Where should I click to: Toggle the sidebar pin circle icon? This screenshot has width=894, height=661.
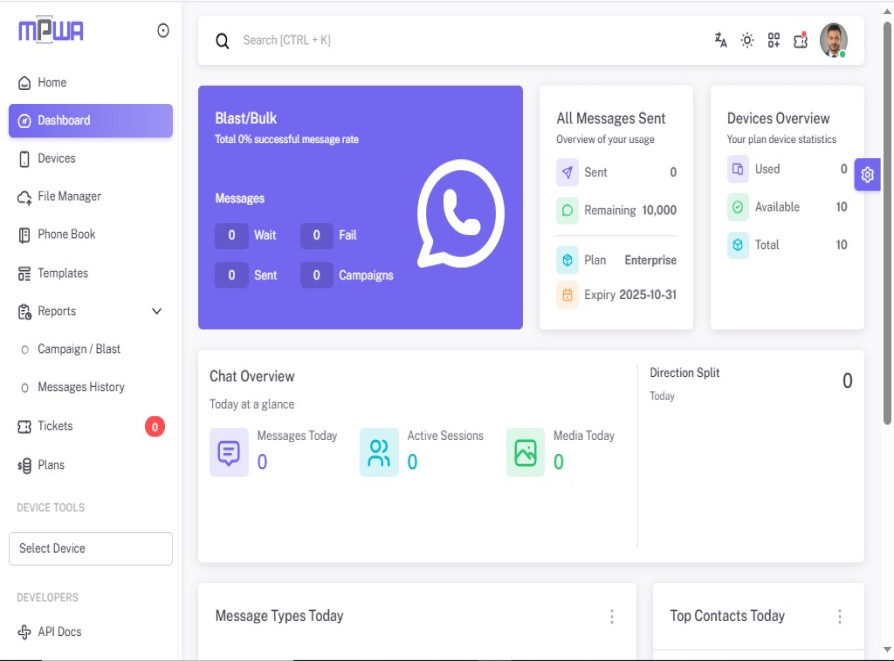click(x=163, y=31)
